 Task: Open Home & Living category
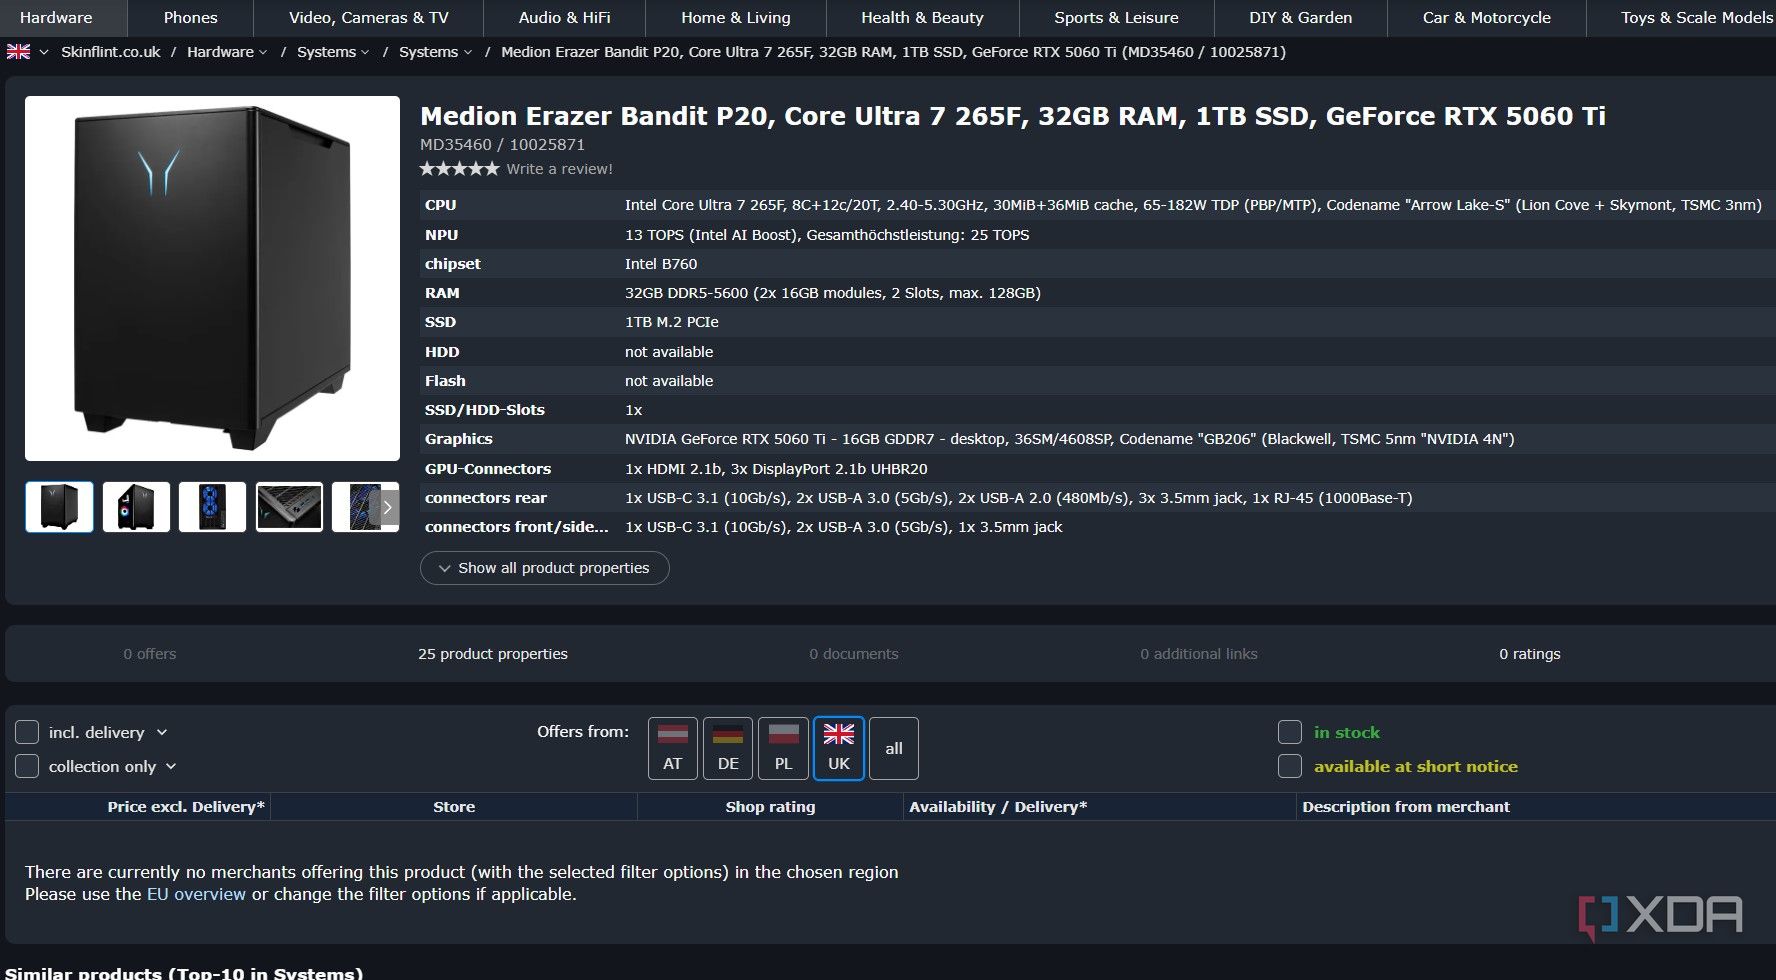736,18
